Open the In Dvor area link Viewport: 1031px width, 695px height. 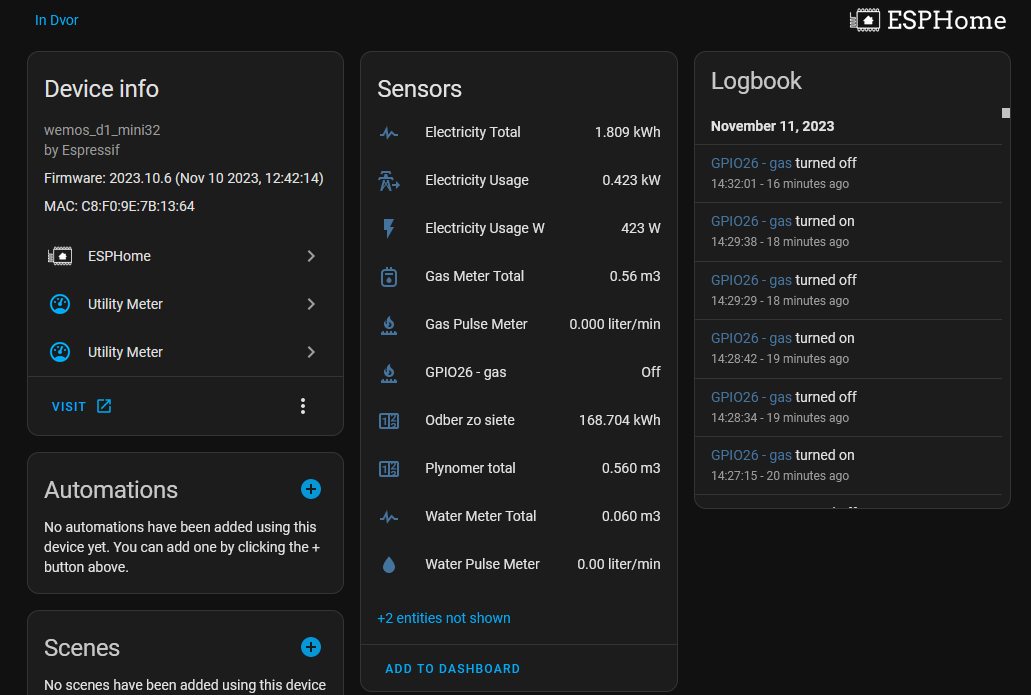[x=56, y=20]
